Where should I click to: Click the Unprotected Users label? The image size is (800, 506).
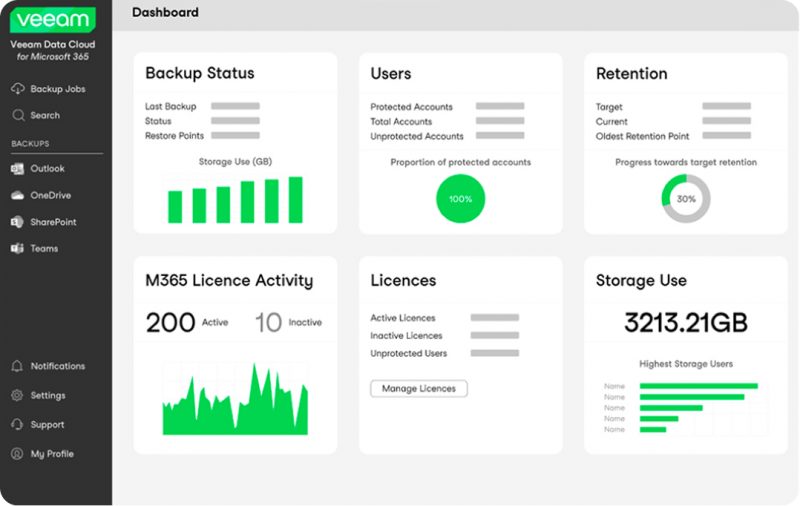[409, 353]
